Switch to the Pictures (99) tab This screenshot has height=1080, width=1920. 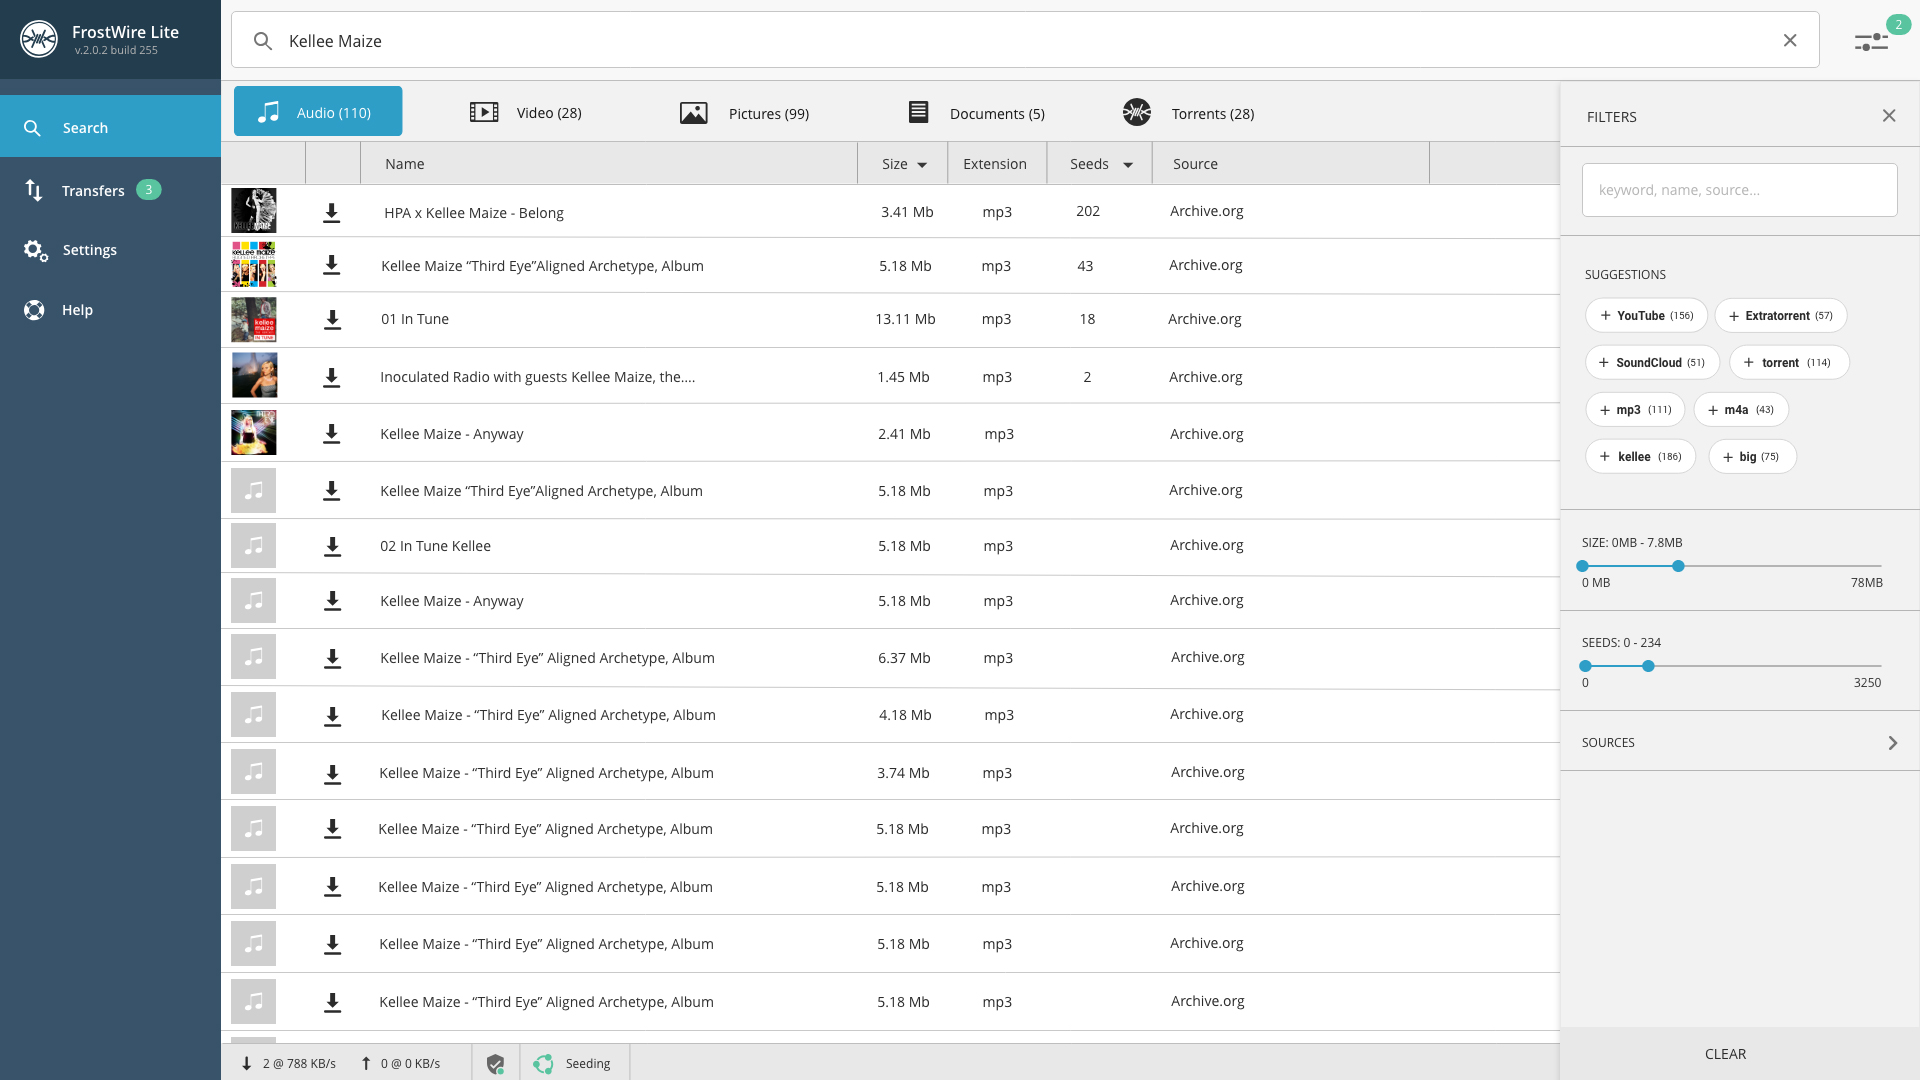[744, 113]
